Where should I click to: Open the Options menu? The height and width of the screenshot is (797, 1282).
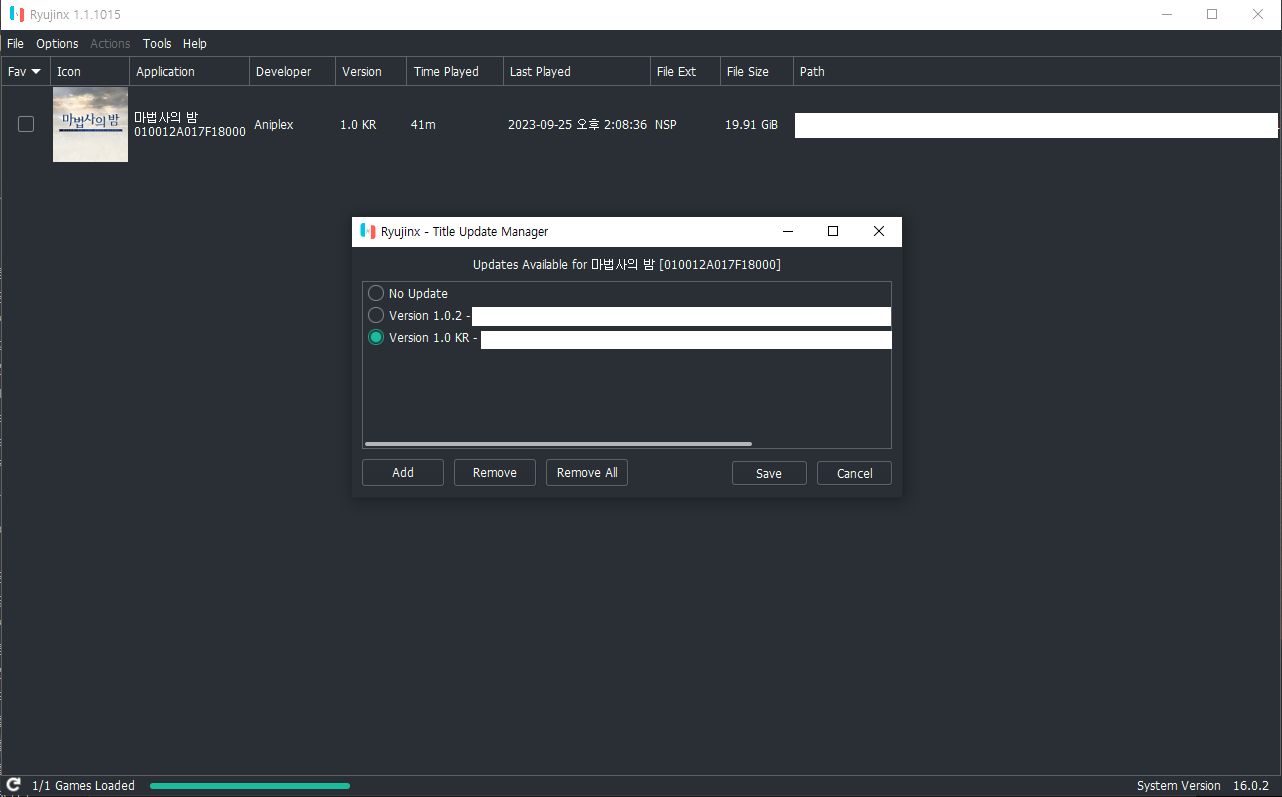click(57, 44)
